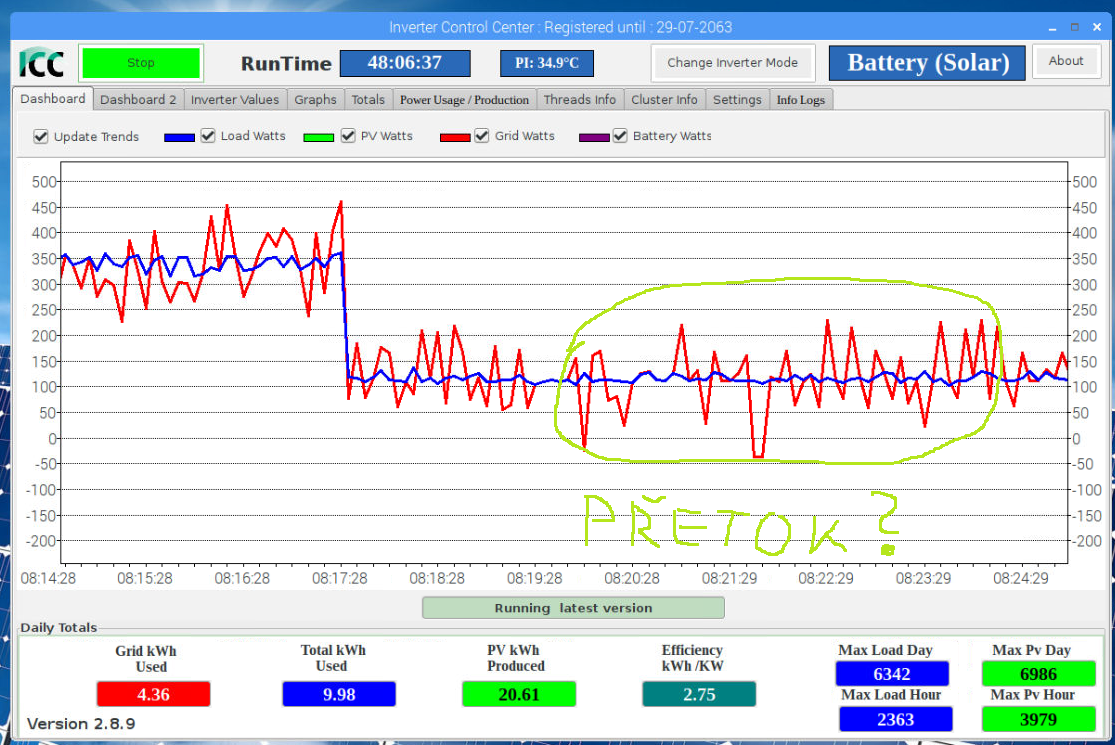
Task: Click the red Grid kWh Used value
Action: 153,694
